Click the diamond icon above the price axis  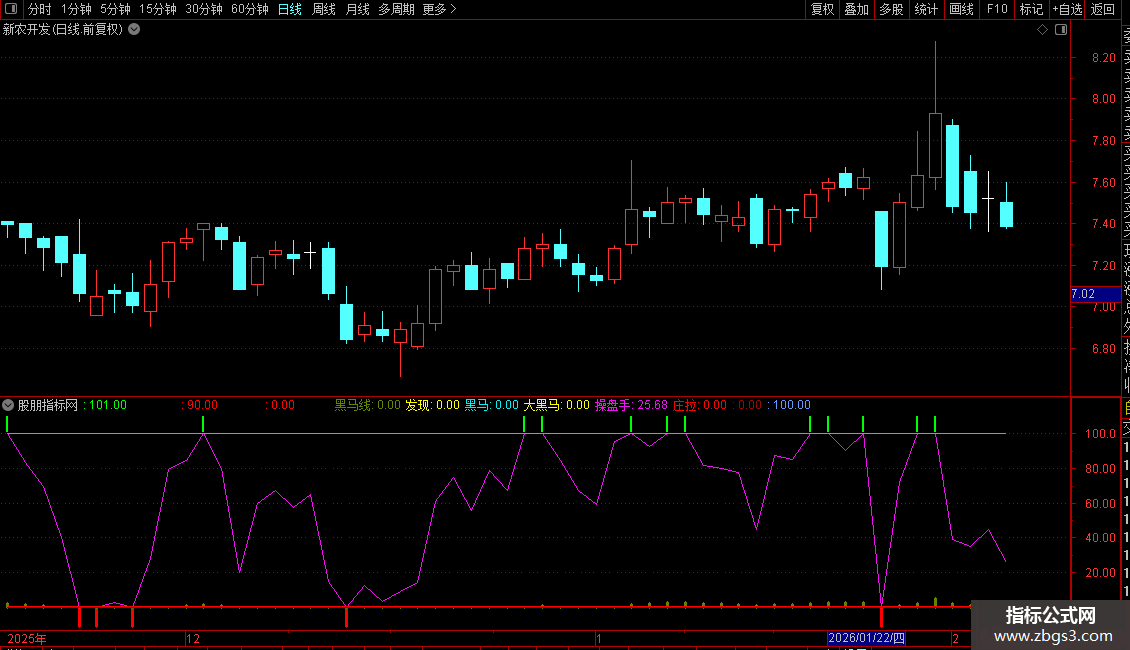click(x=1042, y=30)
